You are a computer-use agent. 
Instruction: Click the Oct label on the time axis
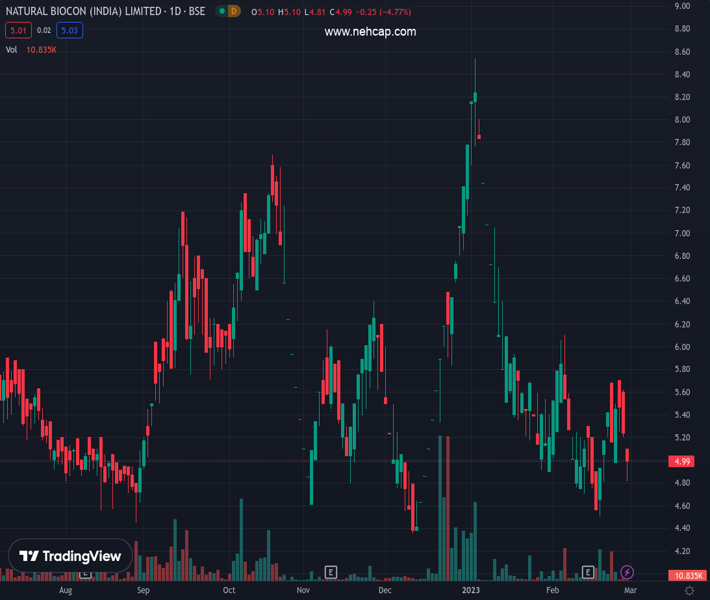[229, 591]
